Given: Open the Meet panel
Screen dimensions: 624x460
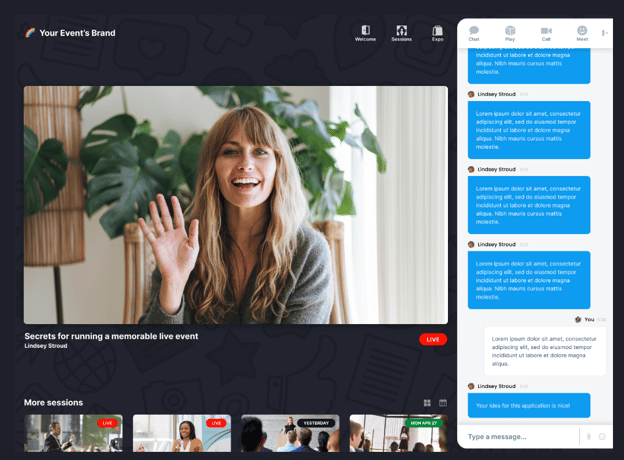Looking at the screenshot, I should 582,33.
